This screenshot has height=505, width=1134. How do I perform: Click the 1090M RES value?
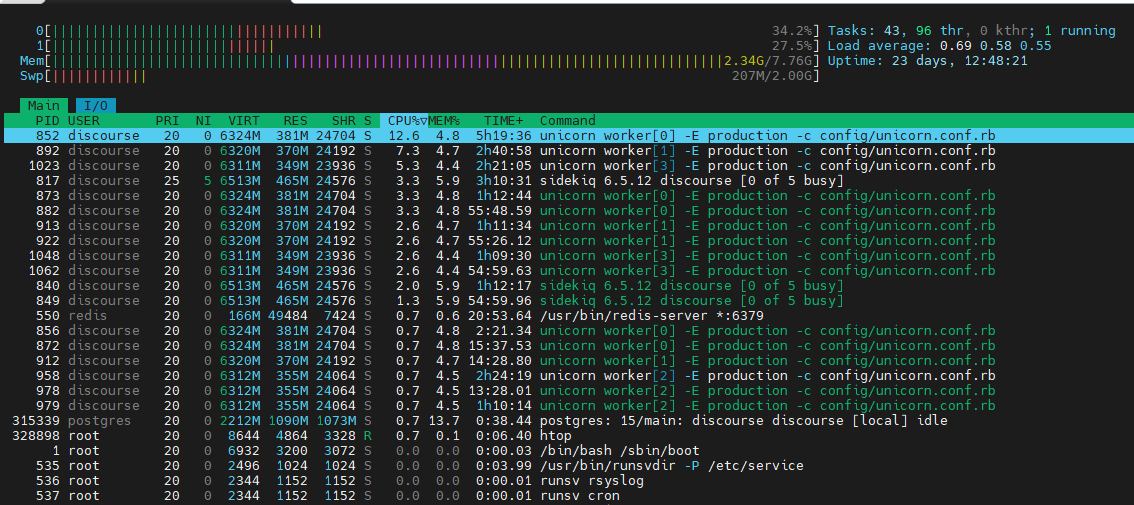[288, 420]
